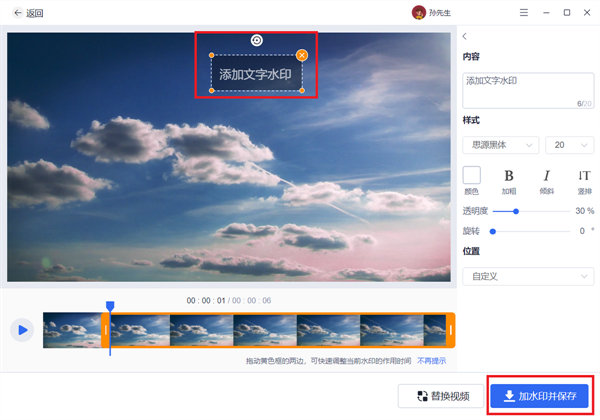Play the video preview
Viewport: 600px width, 420px height.
(x=21, y=329)
